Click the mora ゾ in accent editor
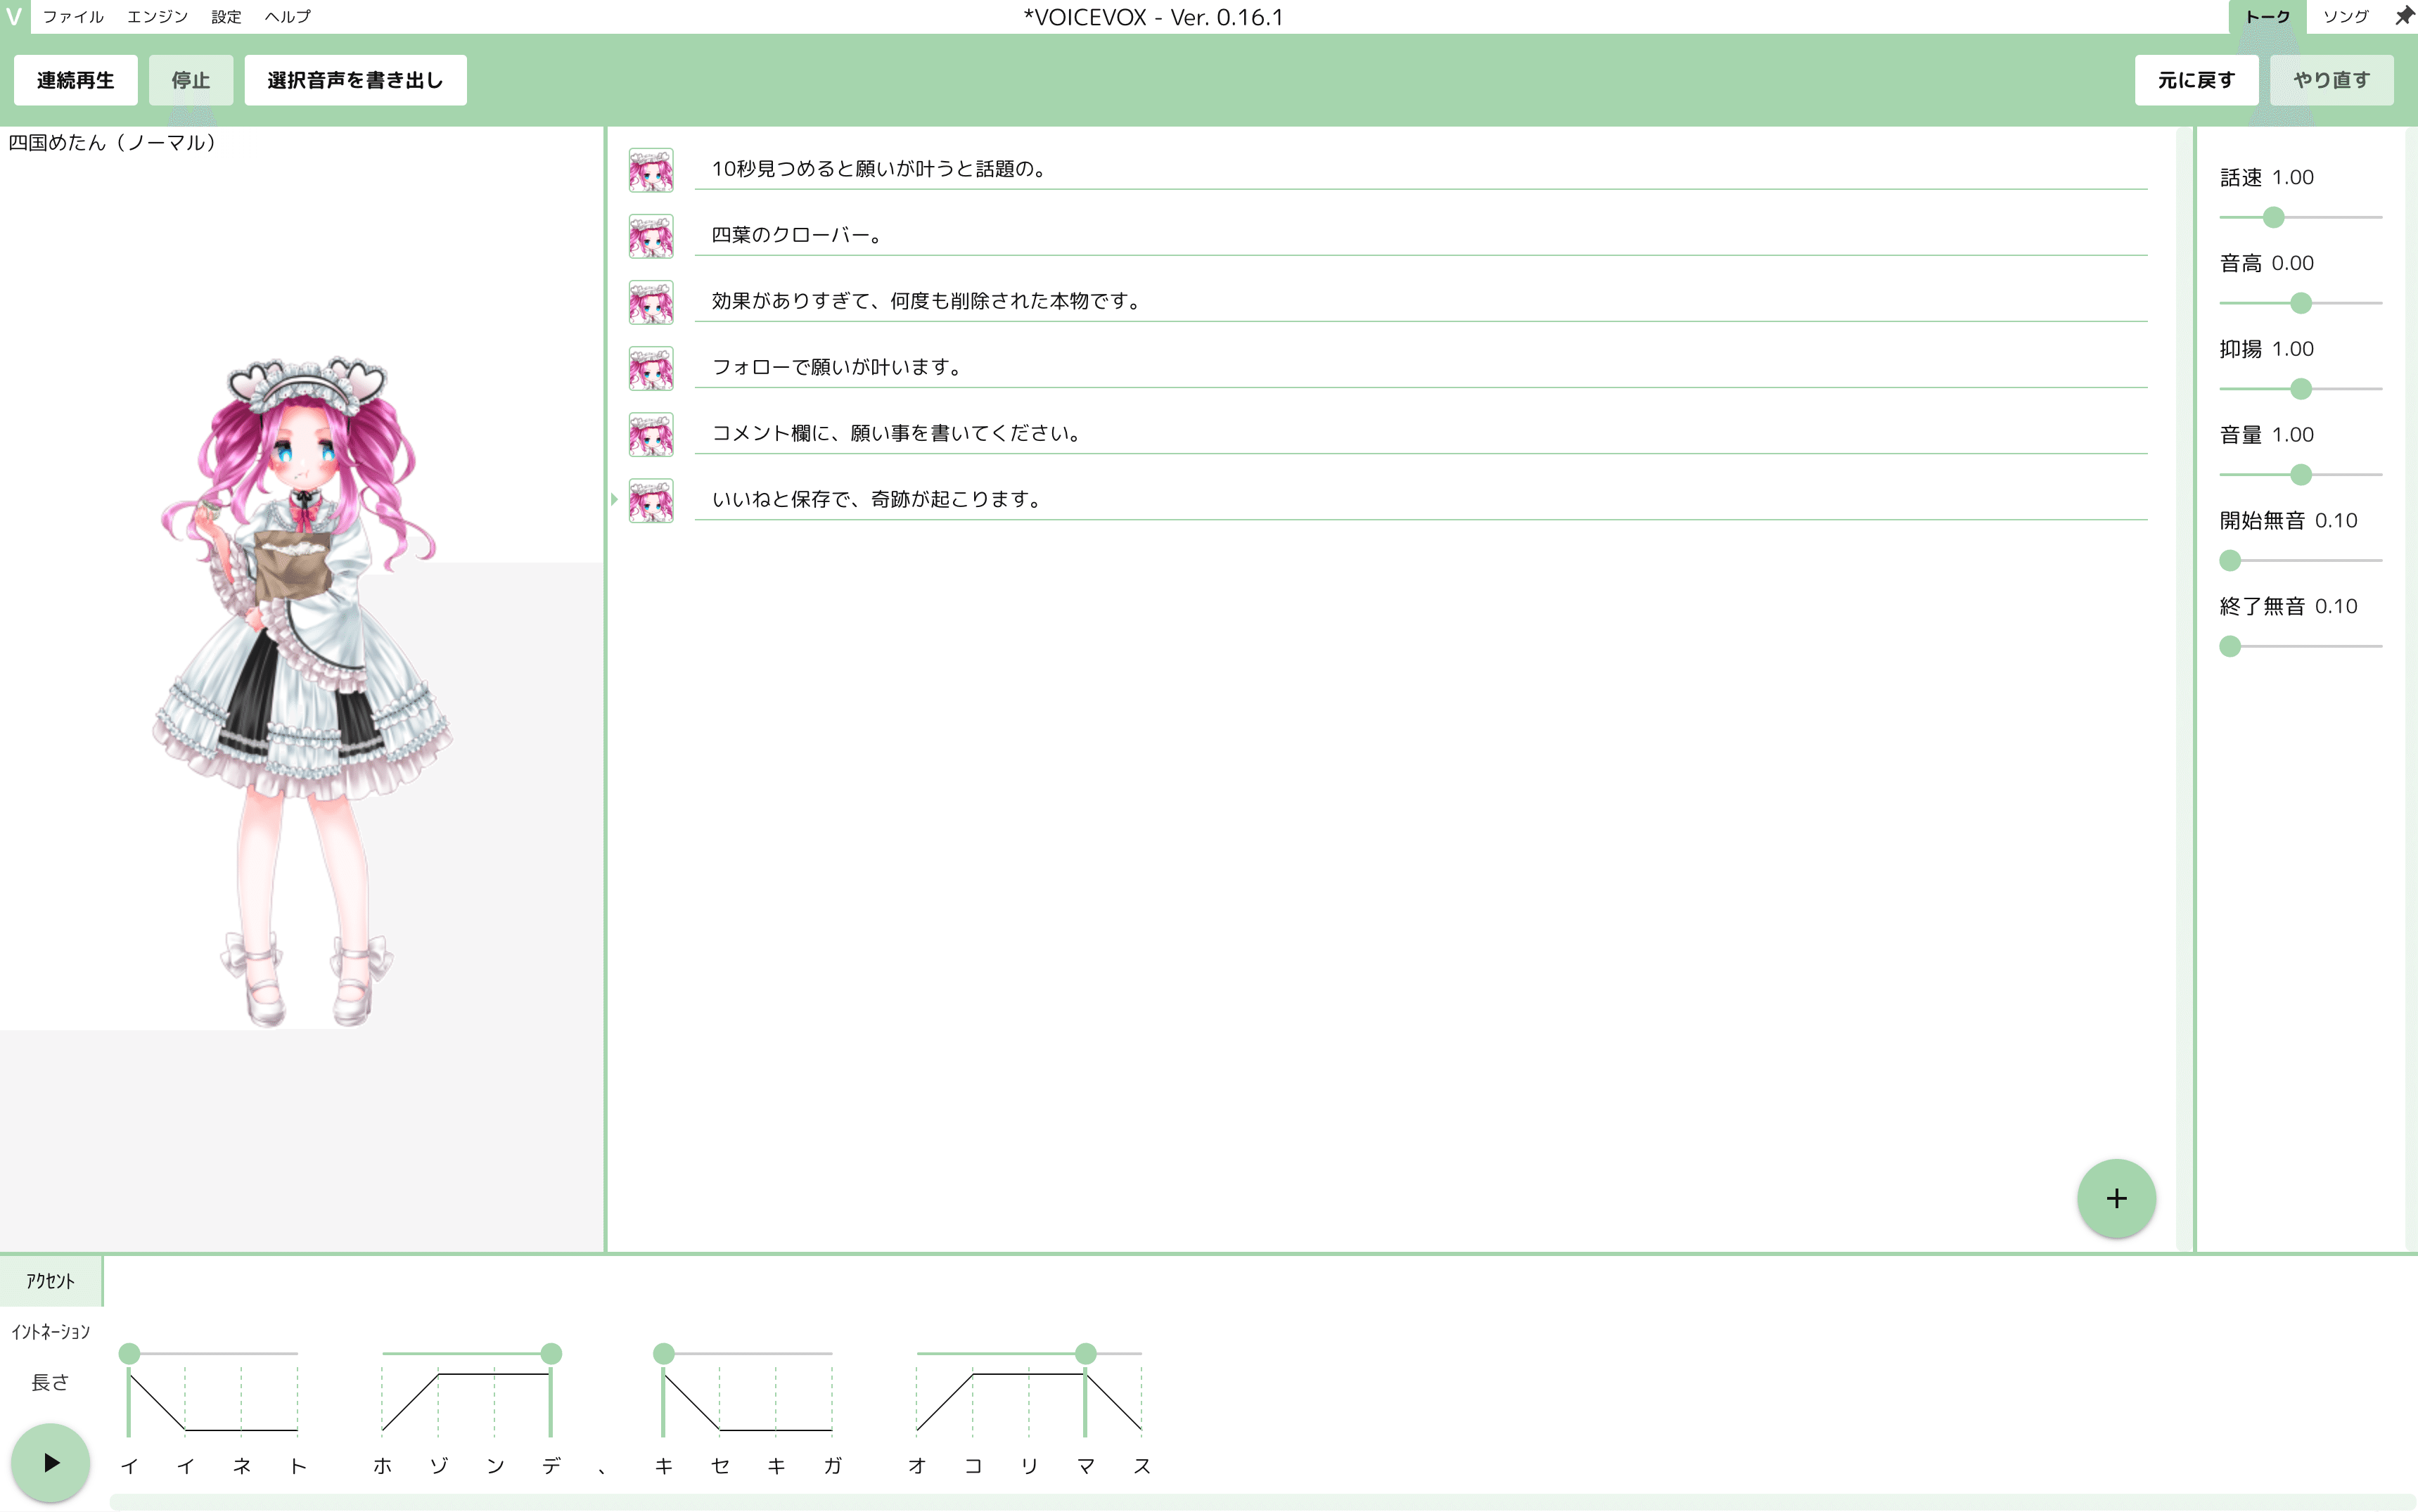The image size is (2418, 1512). coord(439,1466)
